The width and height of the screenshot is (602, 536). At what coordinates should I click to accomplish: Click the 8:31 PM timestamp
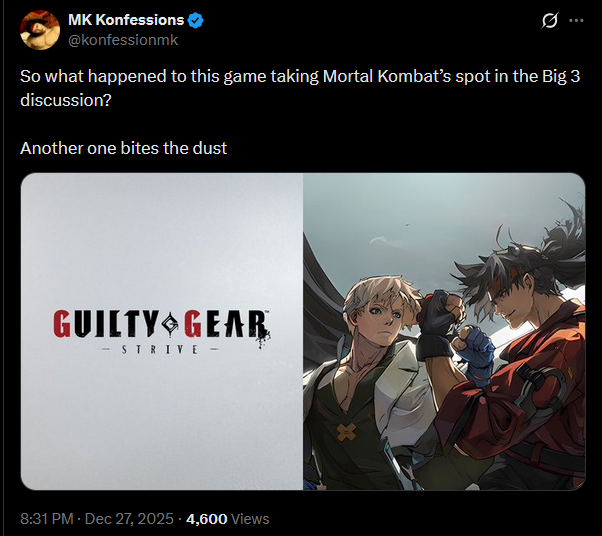pyautogui.click(x=46, y=519)
